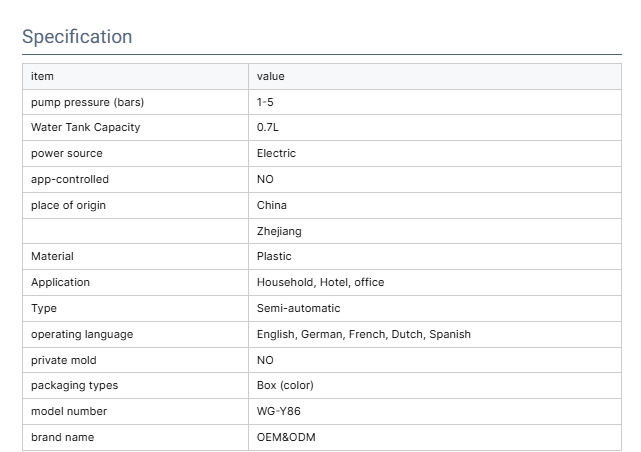Select the 'China' value cell
The width and height of the screenshot is (641, 452).
click(x=272, y=205)
